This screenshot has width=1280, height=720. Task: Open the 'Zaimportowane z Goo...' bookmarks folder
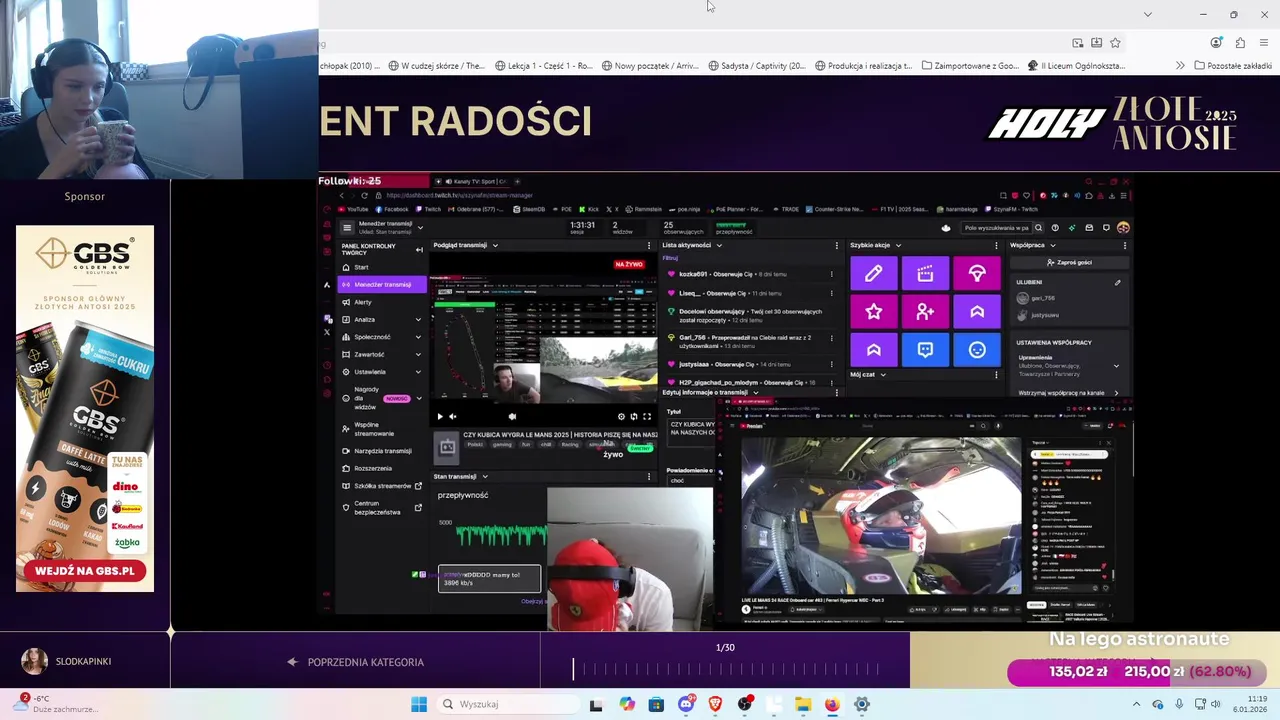(x=970, y=66)
